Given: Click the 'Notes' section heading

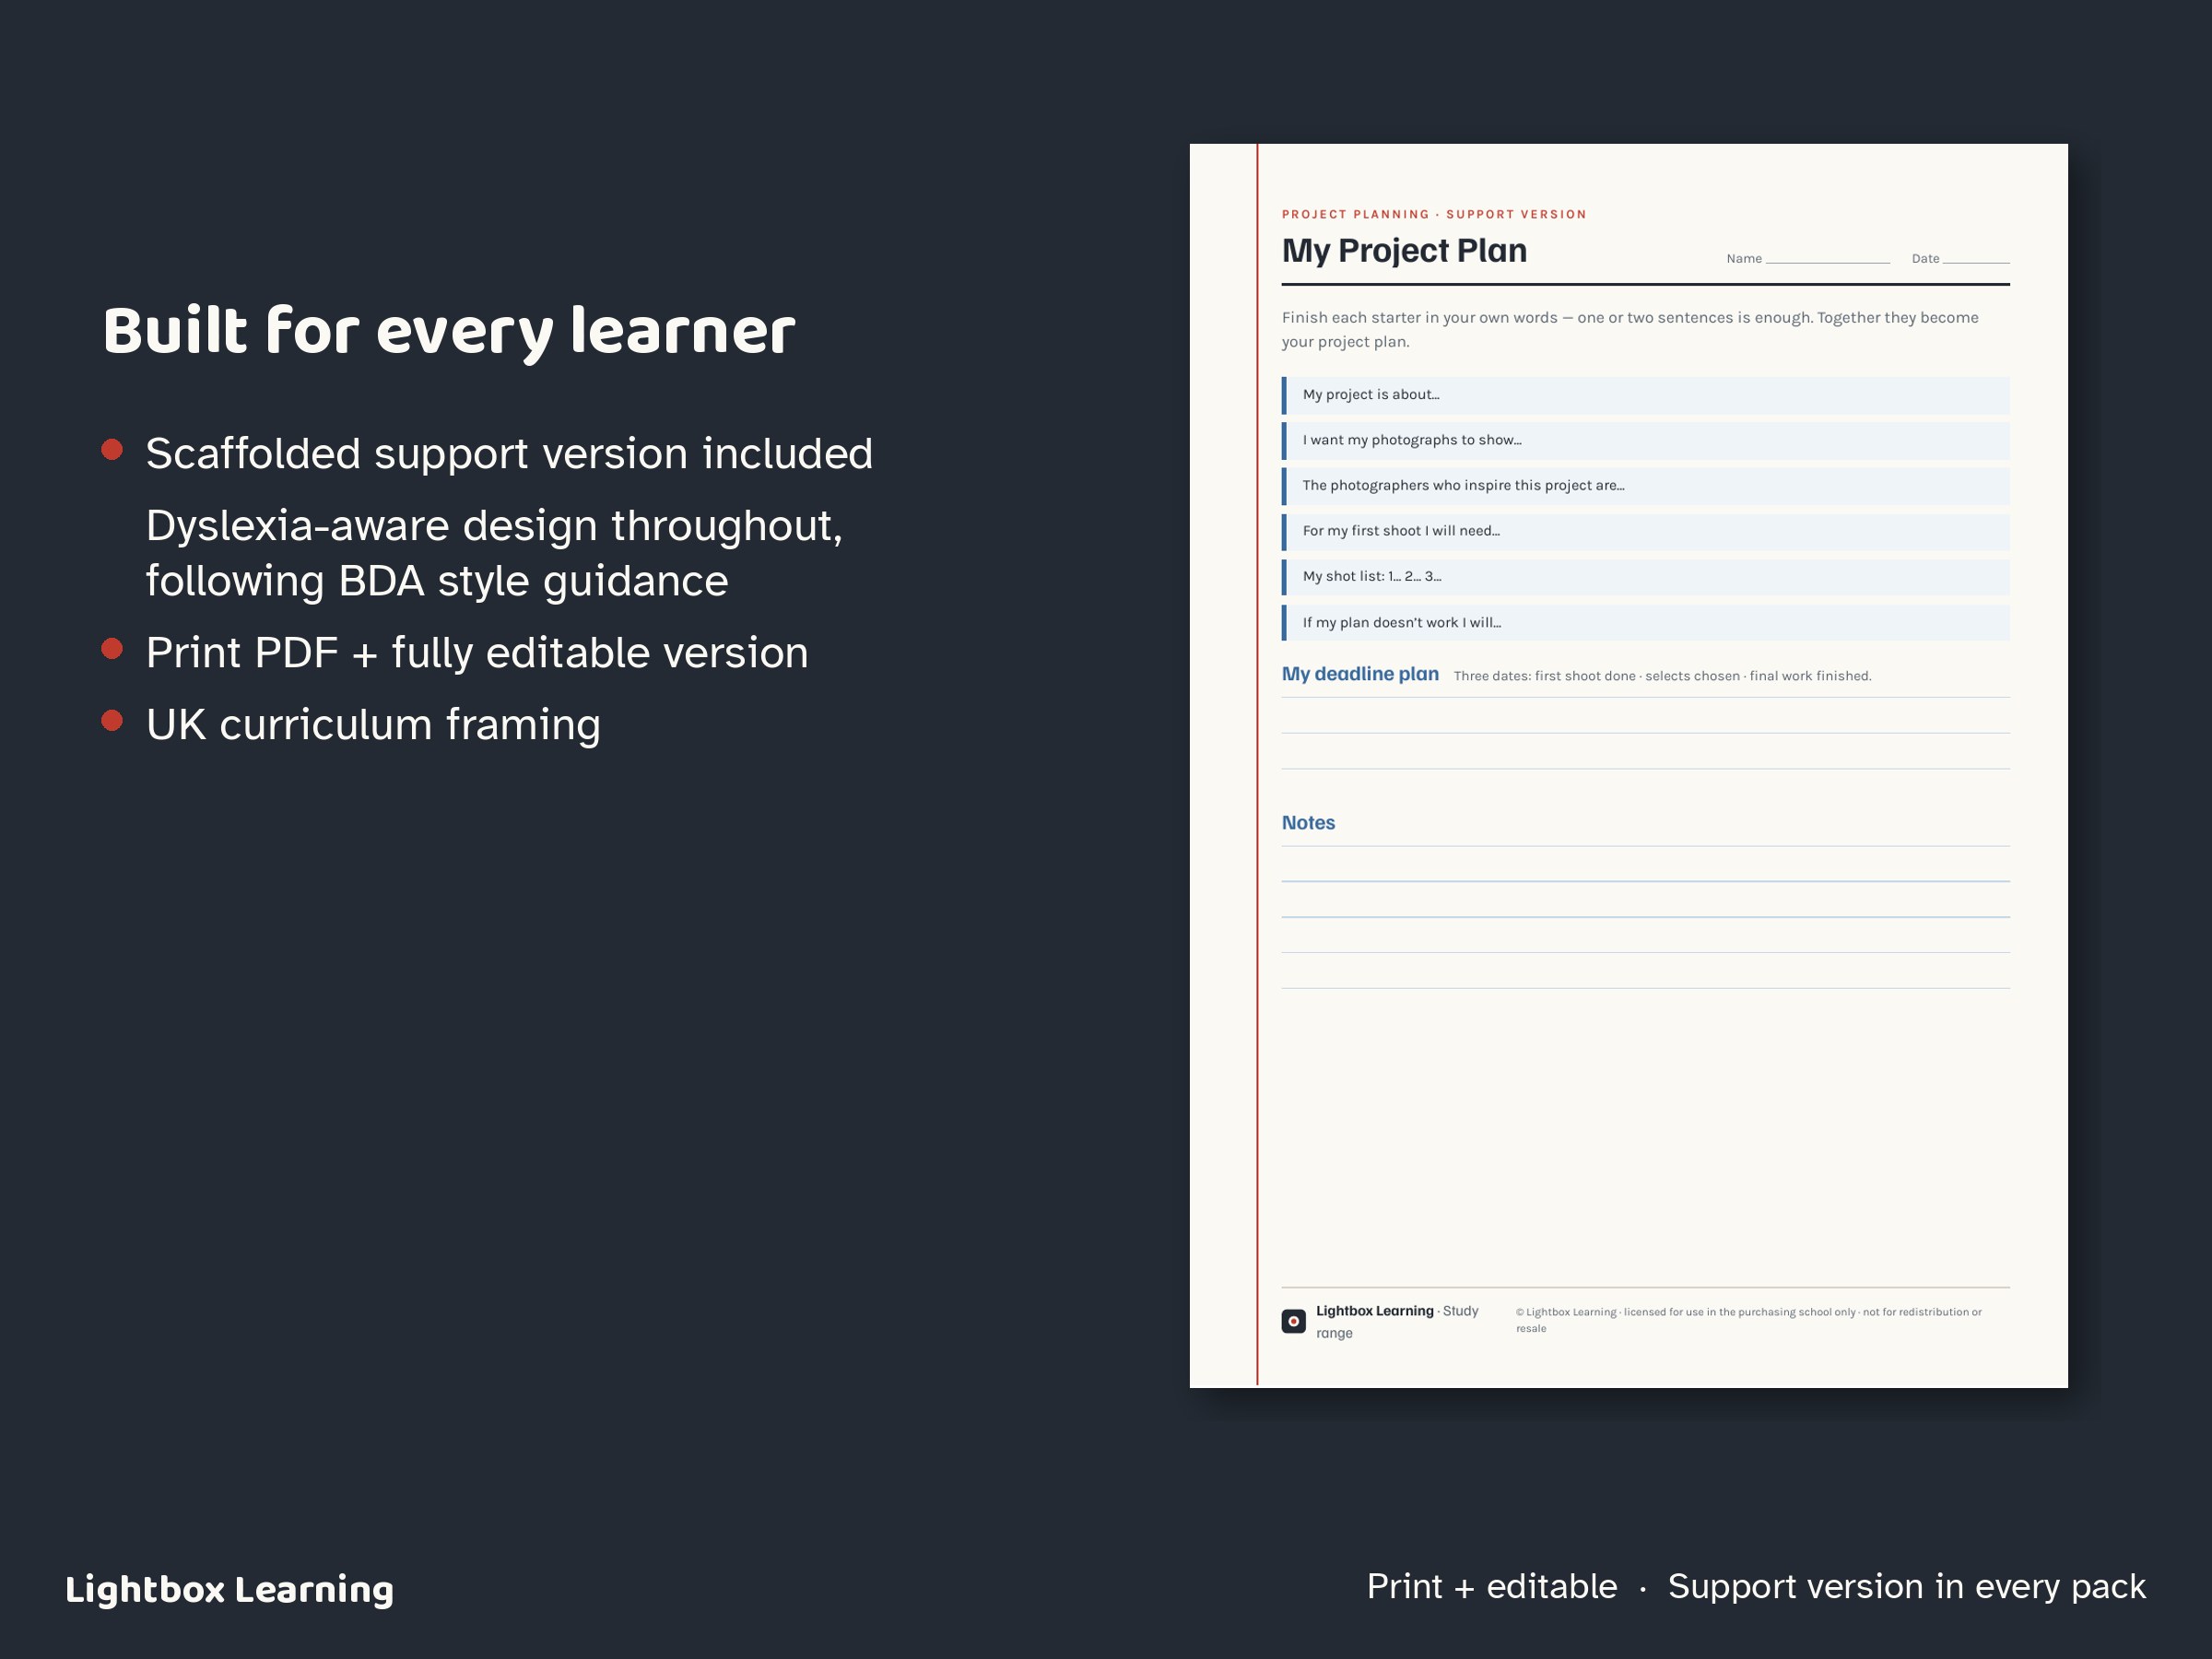Looking at the screenshot, I should (1308, 822).
